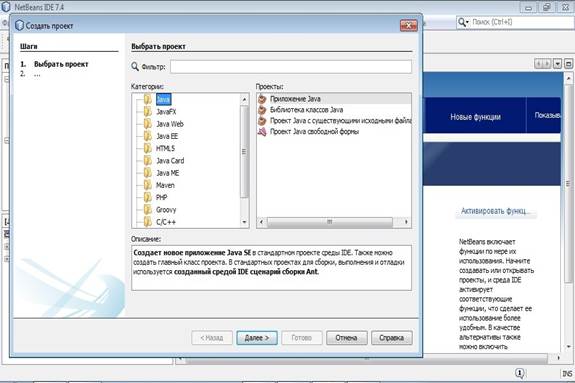Click the icon of 'Библиотека классов Java'

click(262, 110)
